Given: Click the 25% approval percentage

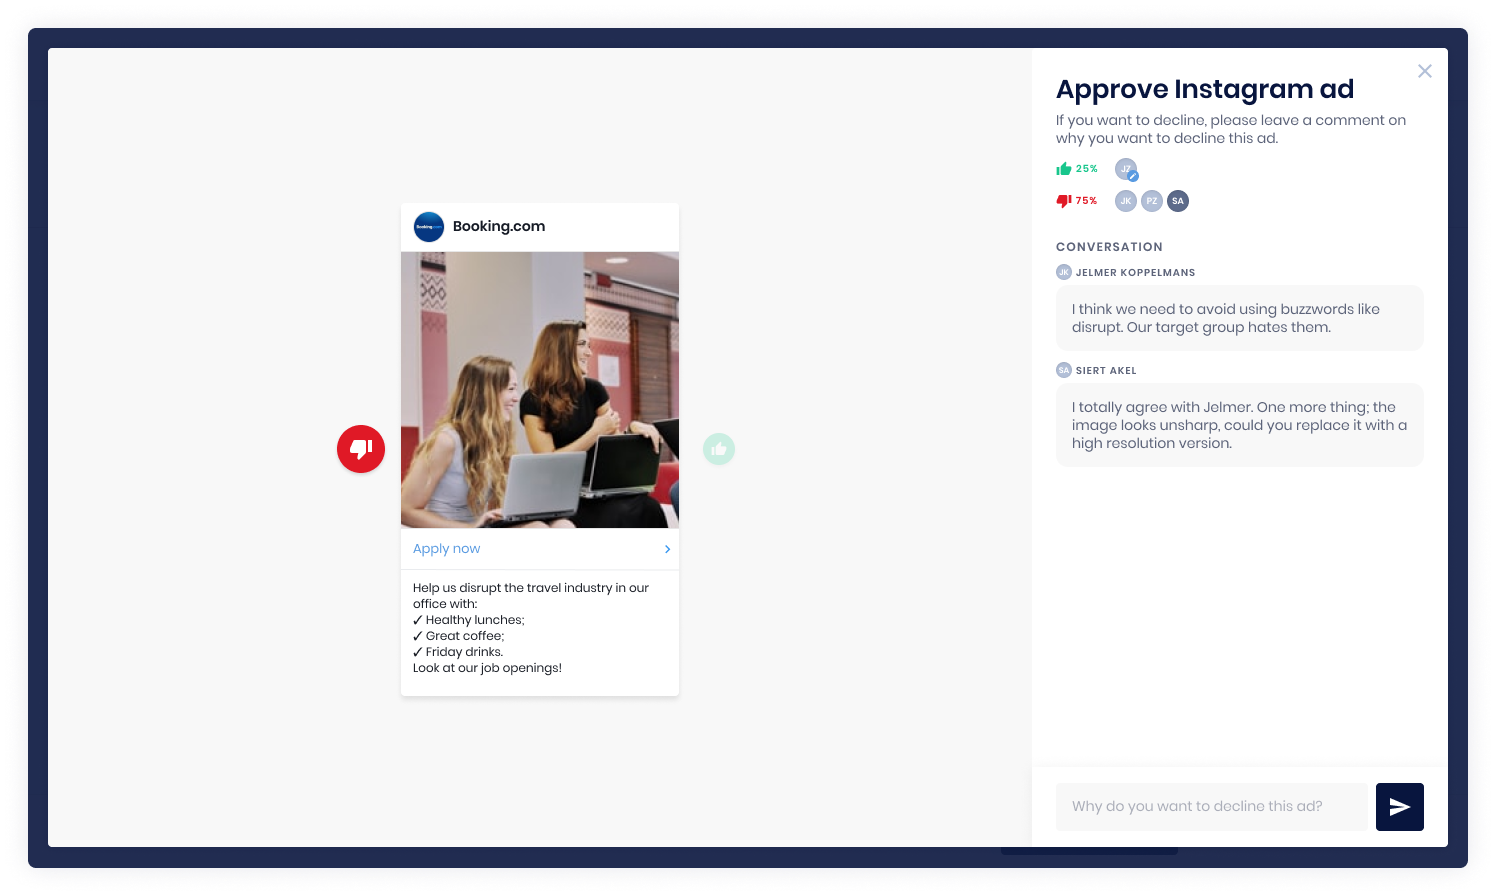Looking at the screenshot, I should tap(1087, 169).
